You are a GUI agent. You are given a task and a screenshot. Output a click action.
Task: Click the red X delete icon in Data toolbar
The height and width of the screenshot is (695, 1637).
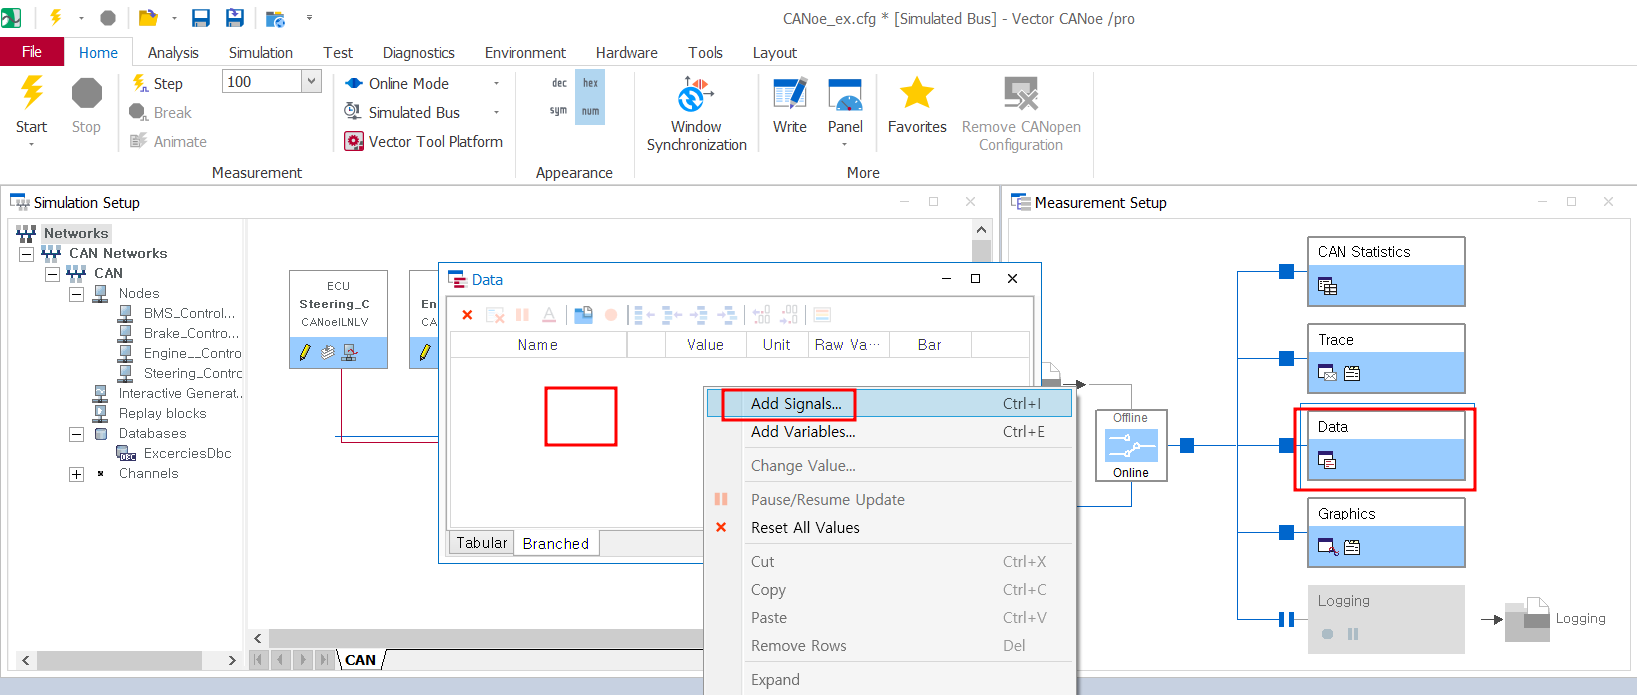[x=467, y=315]
